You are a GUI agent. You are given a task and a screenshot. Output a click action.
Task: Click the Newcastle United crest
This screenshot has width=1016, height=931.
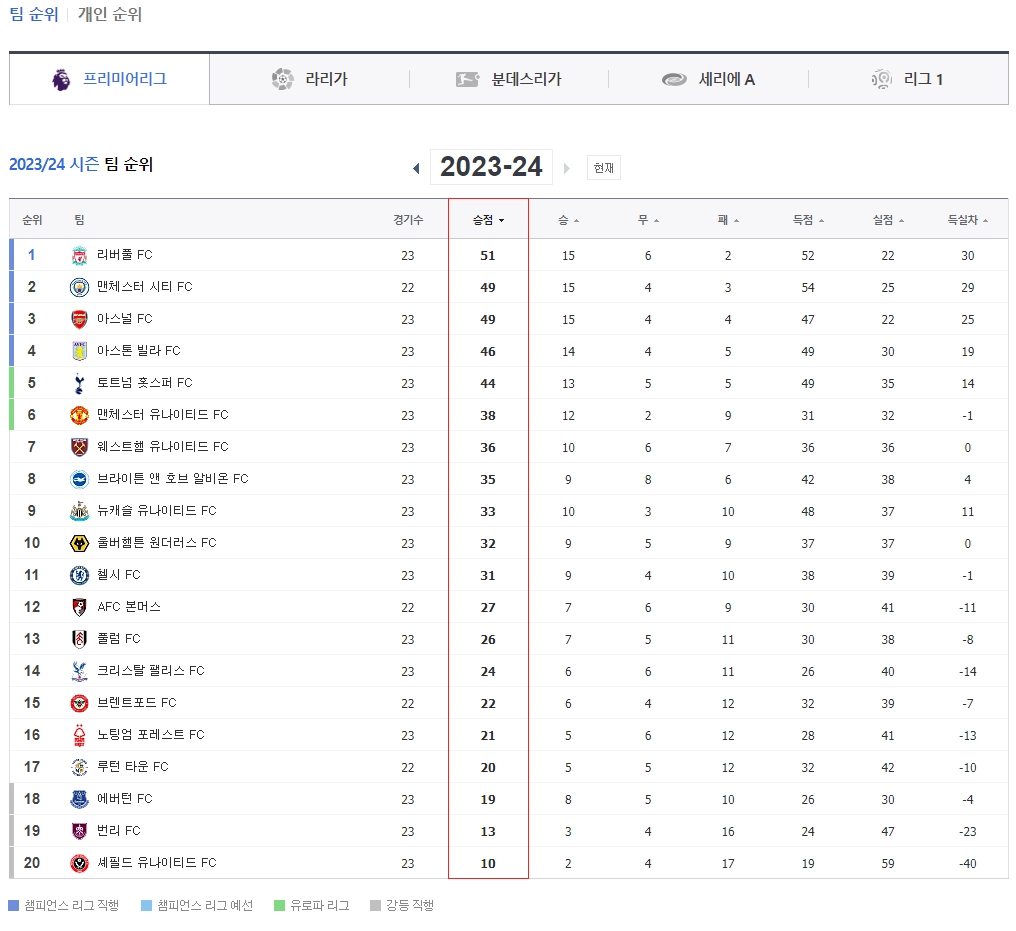[x=79, y=511]
